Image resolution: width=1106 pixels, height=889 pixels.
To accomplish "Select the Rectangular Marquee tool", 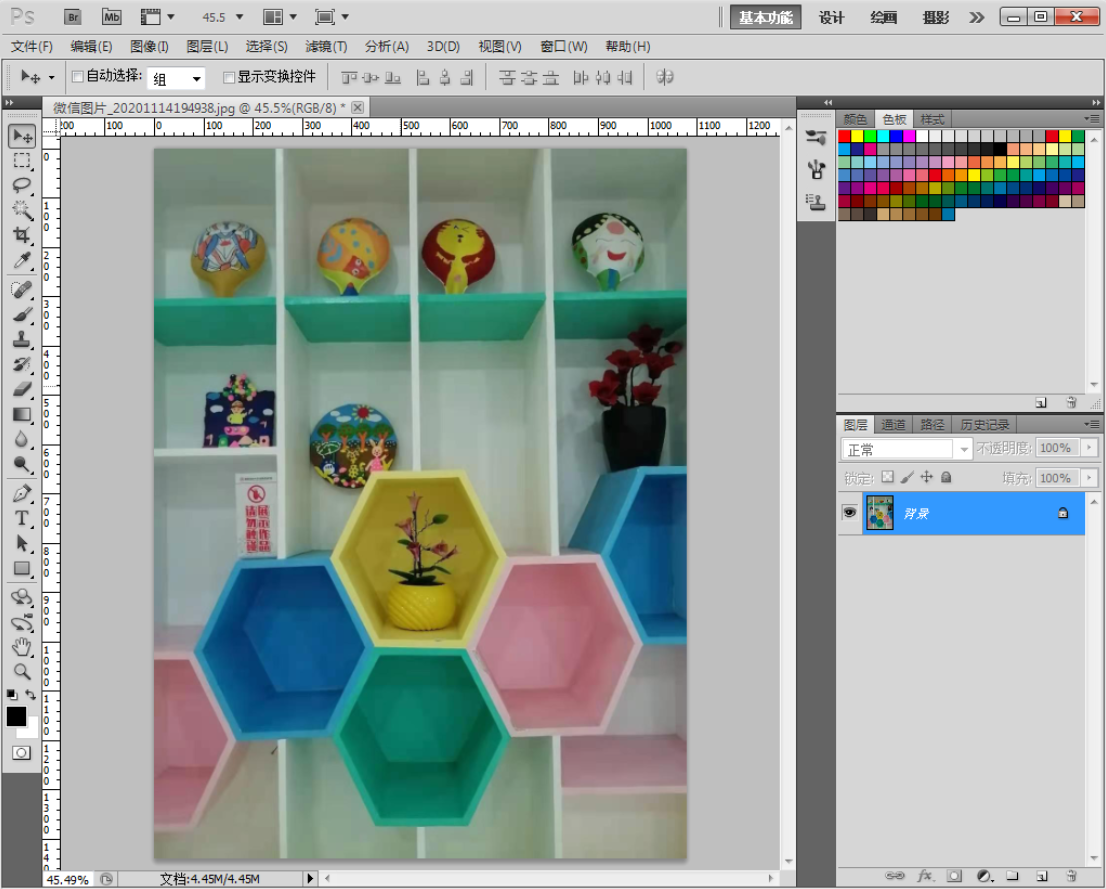I will click(x=22, y=160).
